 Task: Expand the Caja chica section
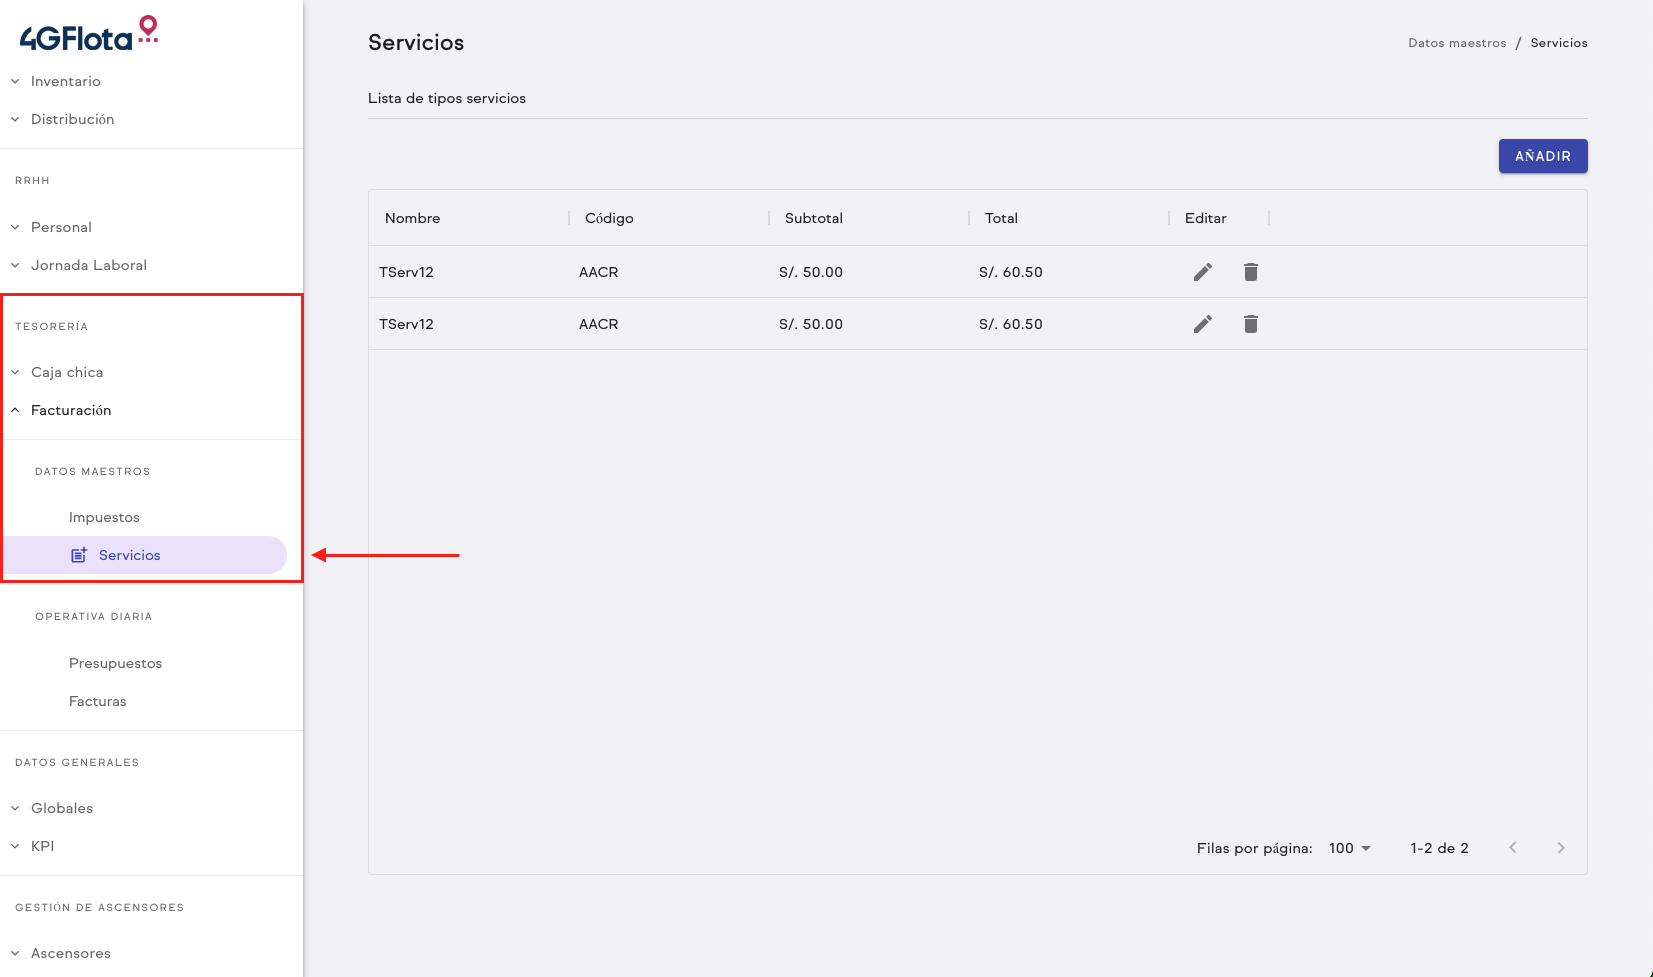[x=67, y=372]
